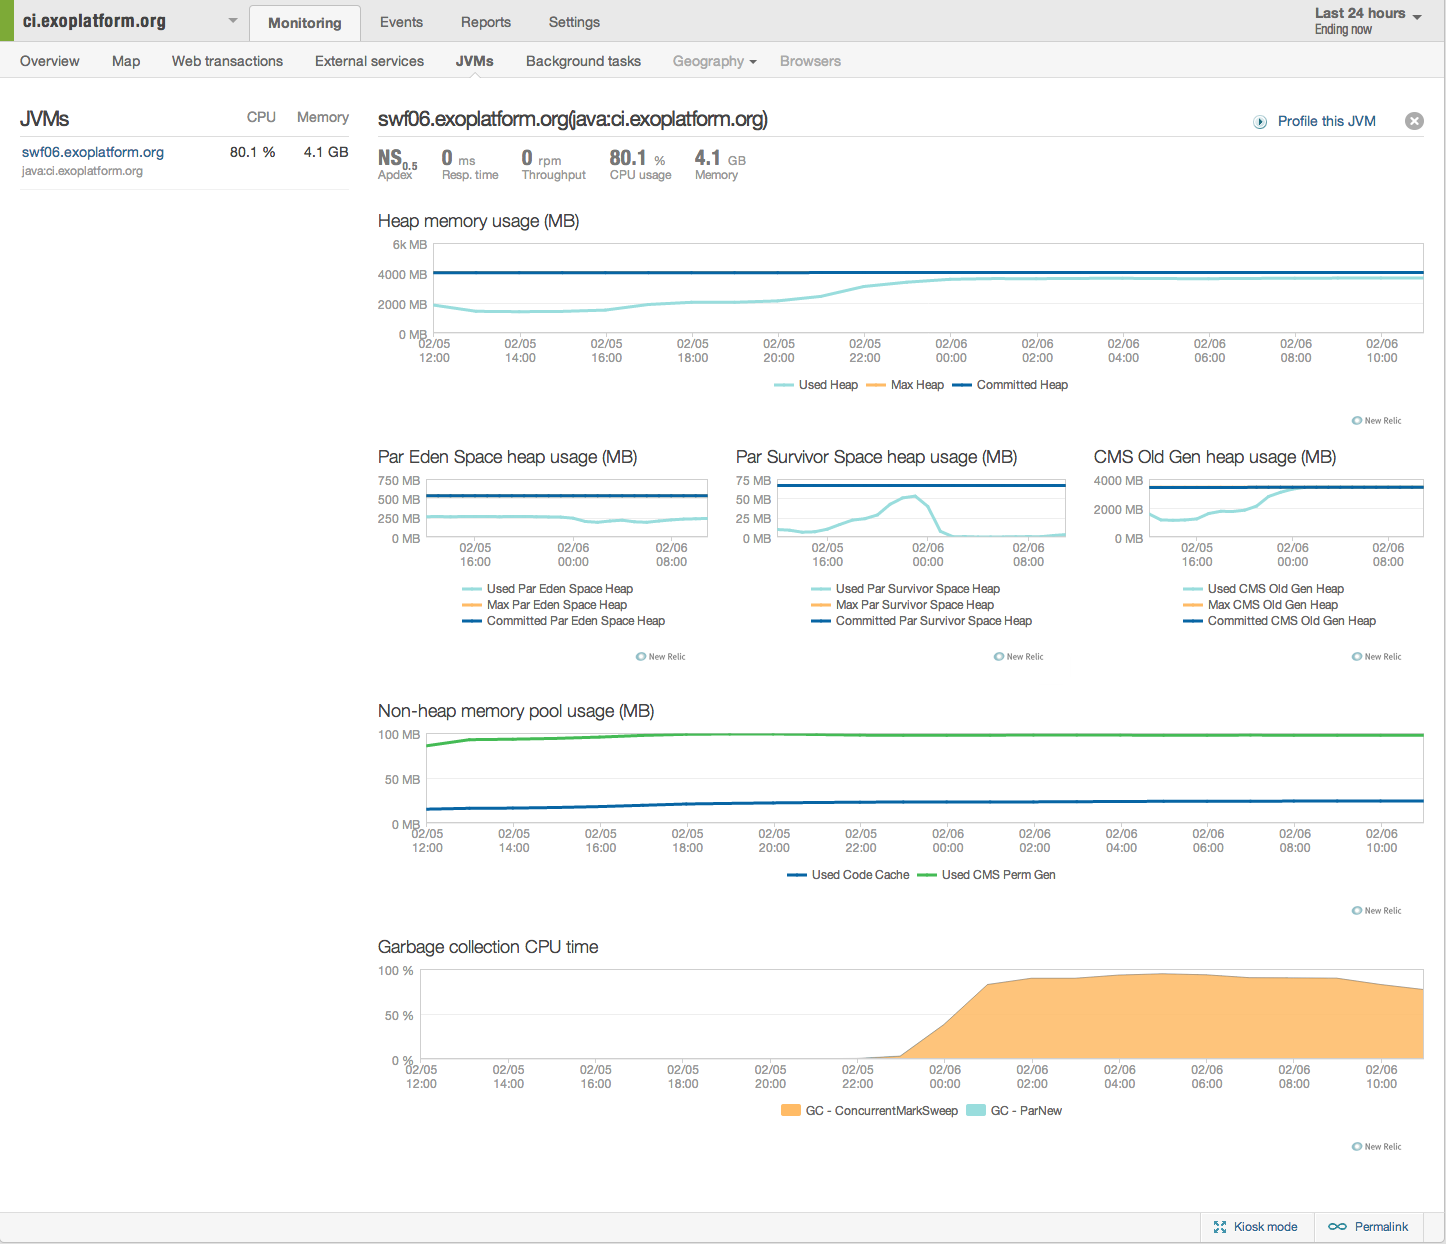Open the ci.exoplatform.org application dropdown
Screen dimensions: 1446x1244
tap(232, 21)
